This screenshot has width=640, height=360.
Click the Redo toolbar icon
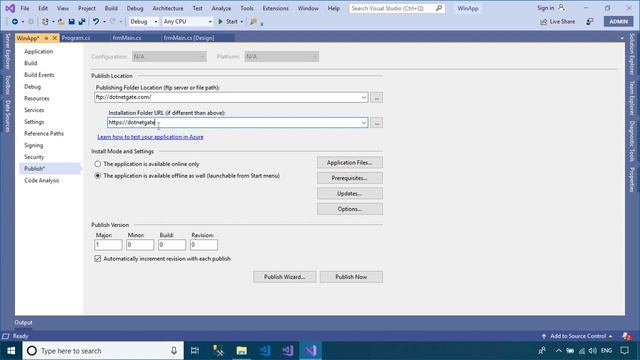(x=113, y=22)
